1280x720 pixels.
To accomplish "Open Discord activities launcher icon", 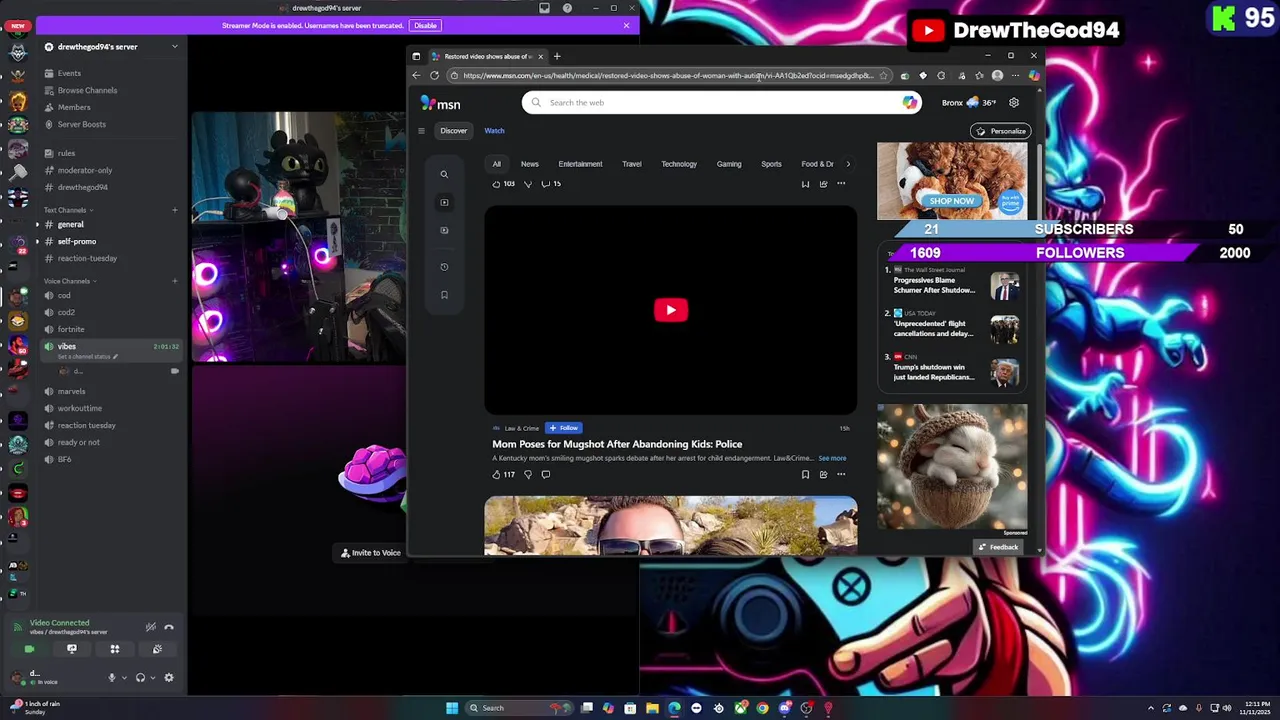I will [115, 649].
